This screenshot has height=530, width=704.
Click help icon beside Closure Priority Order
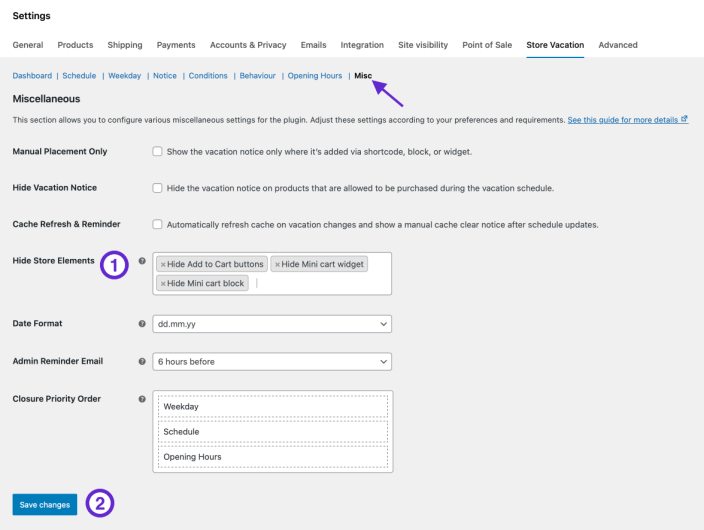[142, 399]
